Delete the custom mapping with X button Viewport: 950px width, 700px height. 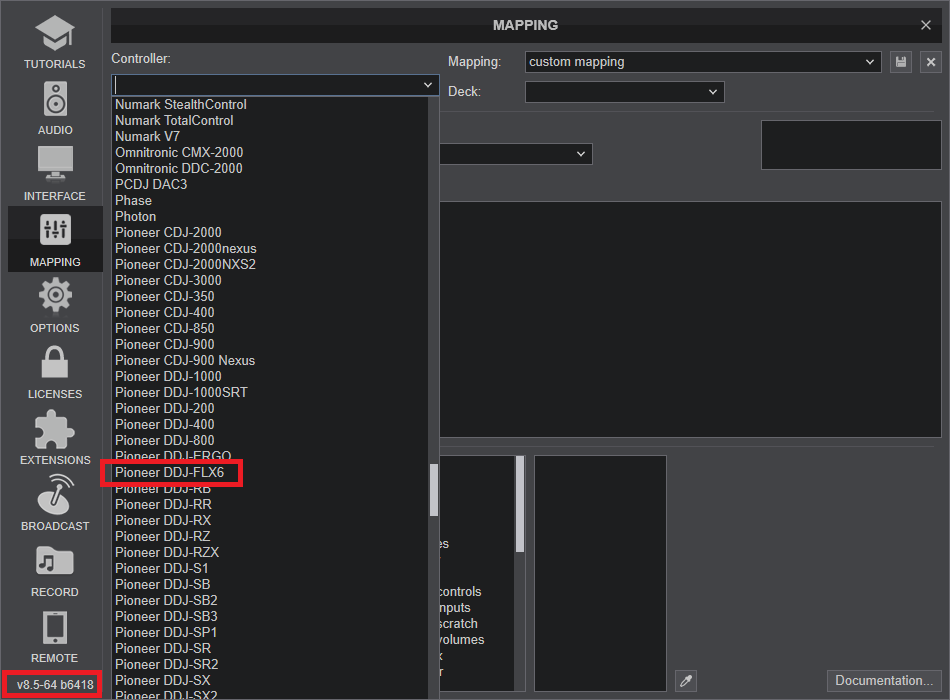[931, 62]
